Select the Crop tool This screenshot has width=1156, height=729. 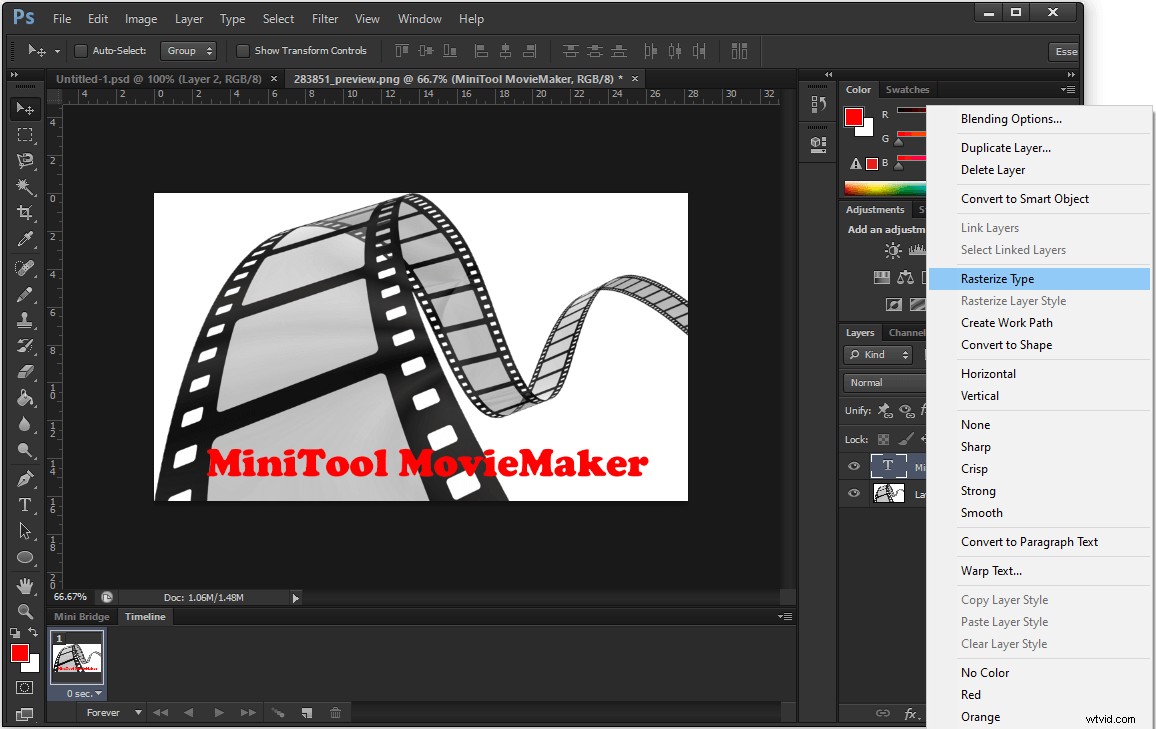pos(24,213)
